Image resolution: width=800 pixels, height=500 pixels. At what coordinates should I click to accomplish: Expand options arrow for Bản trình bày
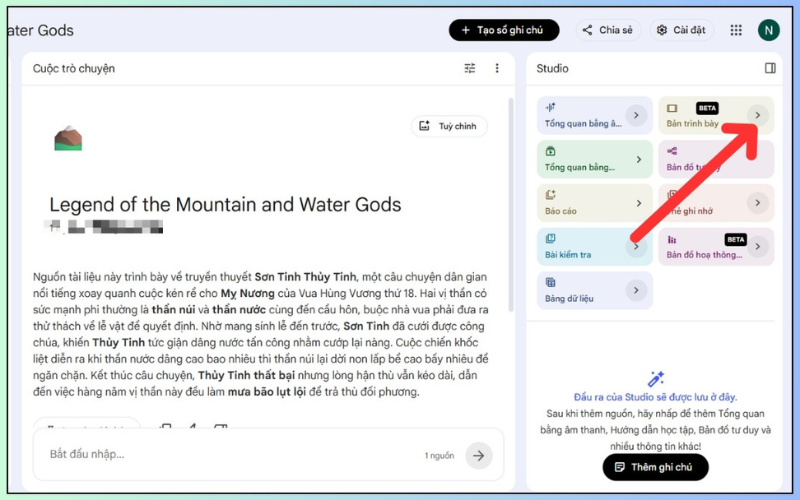point(758,115)
